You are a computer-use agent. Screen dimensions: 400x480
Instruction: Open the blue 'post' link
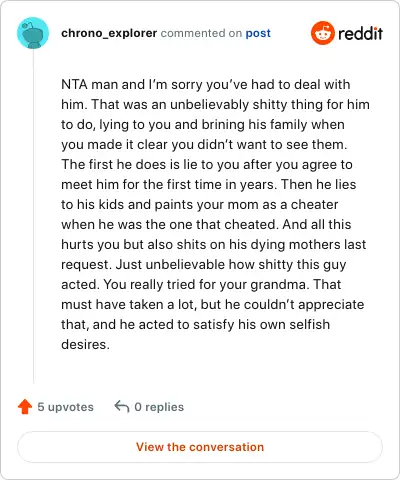point(258,33)
